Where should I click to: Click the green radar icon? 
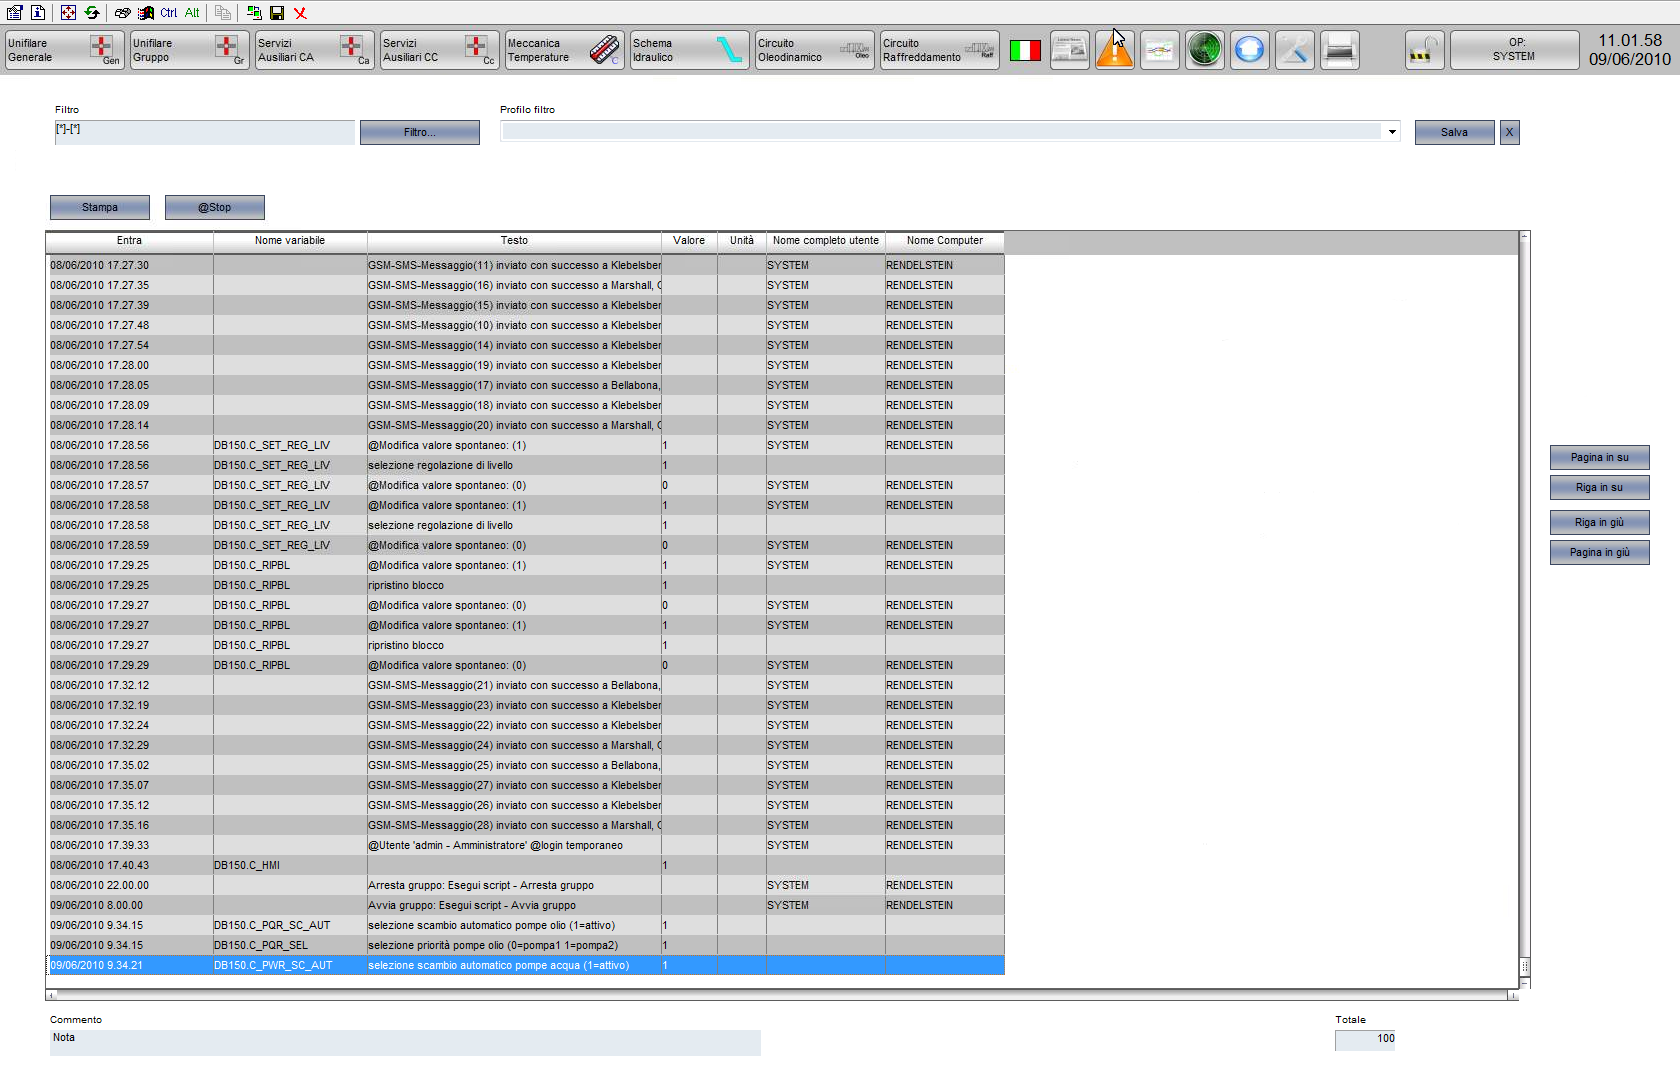click(x=1205, y=50)
